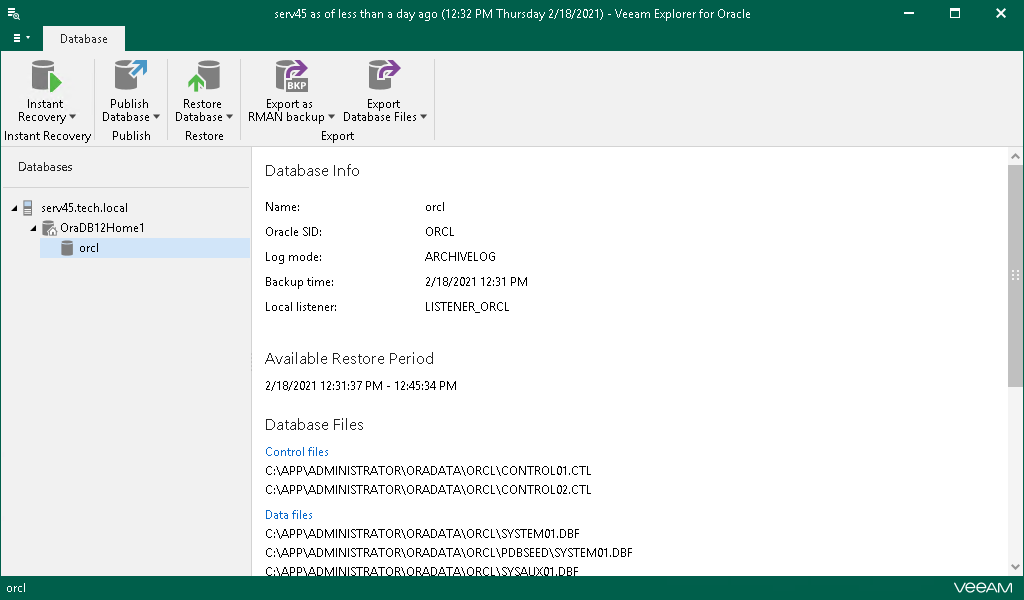The width and height of the screenshot is (1024, 600).
Task: Click the orcl database cylinder icon
Action: [x=67, y=248]
